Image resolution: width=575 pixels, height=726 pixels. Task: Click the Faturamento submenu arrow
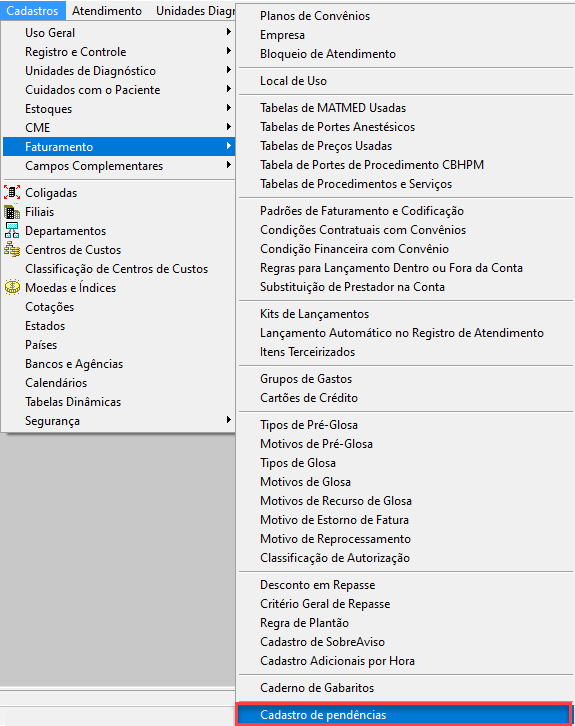click(229, 146)
